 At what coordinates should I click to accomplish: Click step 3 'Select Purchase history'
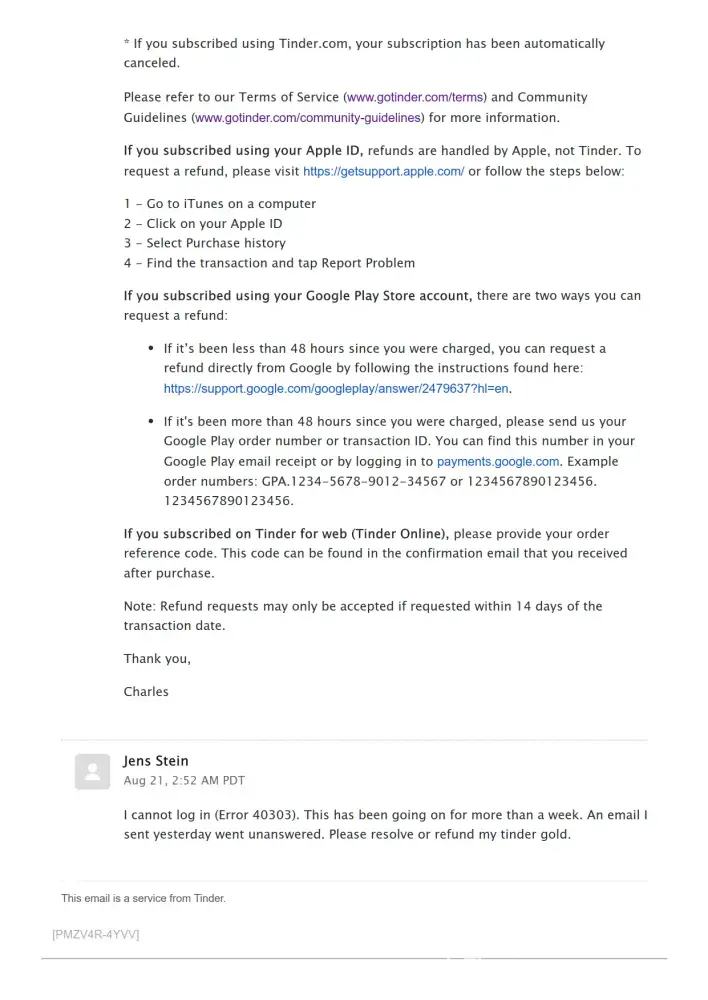205,243
